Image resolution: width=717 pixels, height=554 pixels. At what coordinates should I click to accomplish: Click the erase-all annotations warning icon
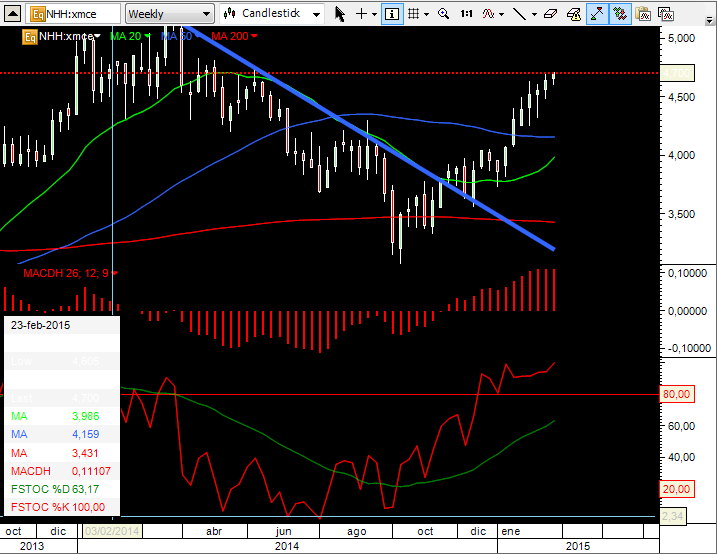[x=573, y=14]
